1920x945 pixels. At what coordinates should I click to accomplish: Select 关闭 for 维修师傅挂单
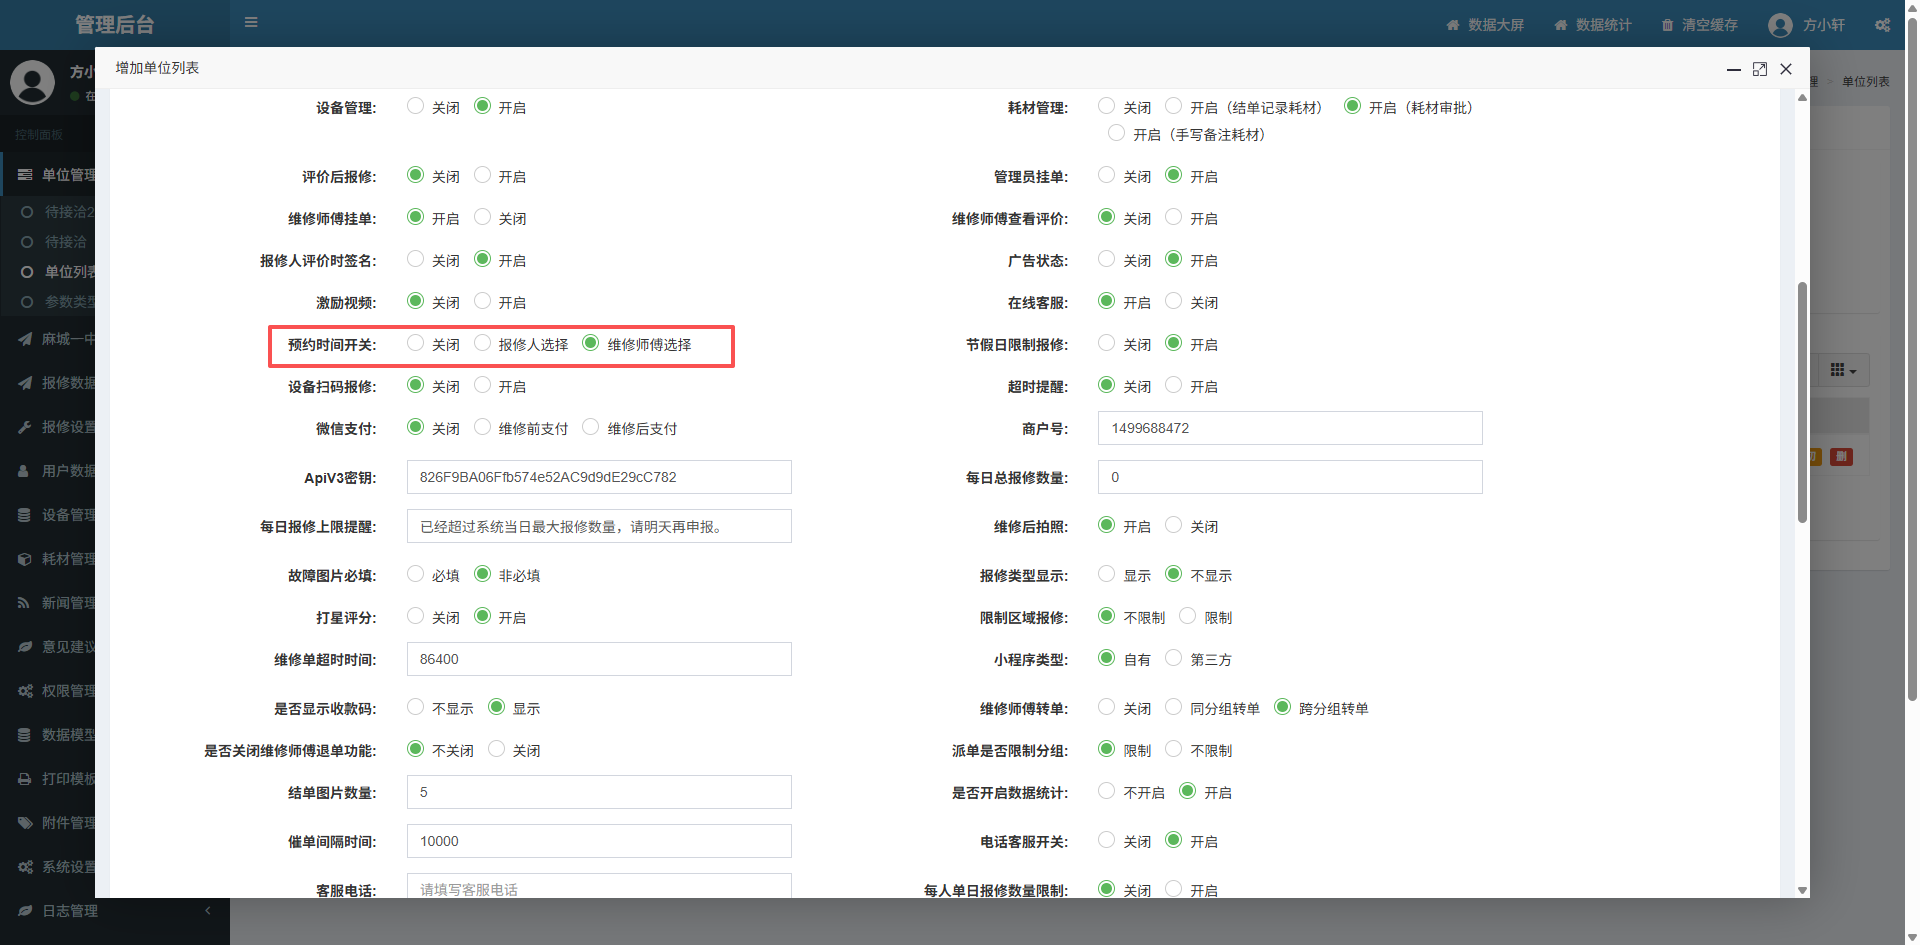tap(483, 217)
